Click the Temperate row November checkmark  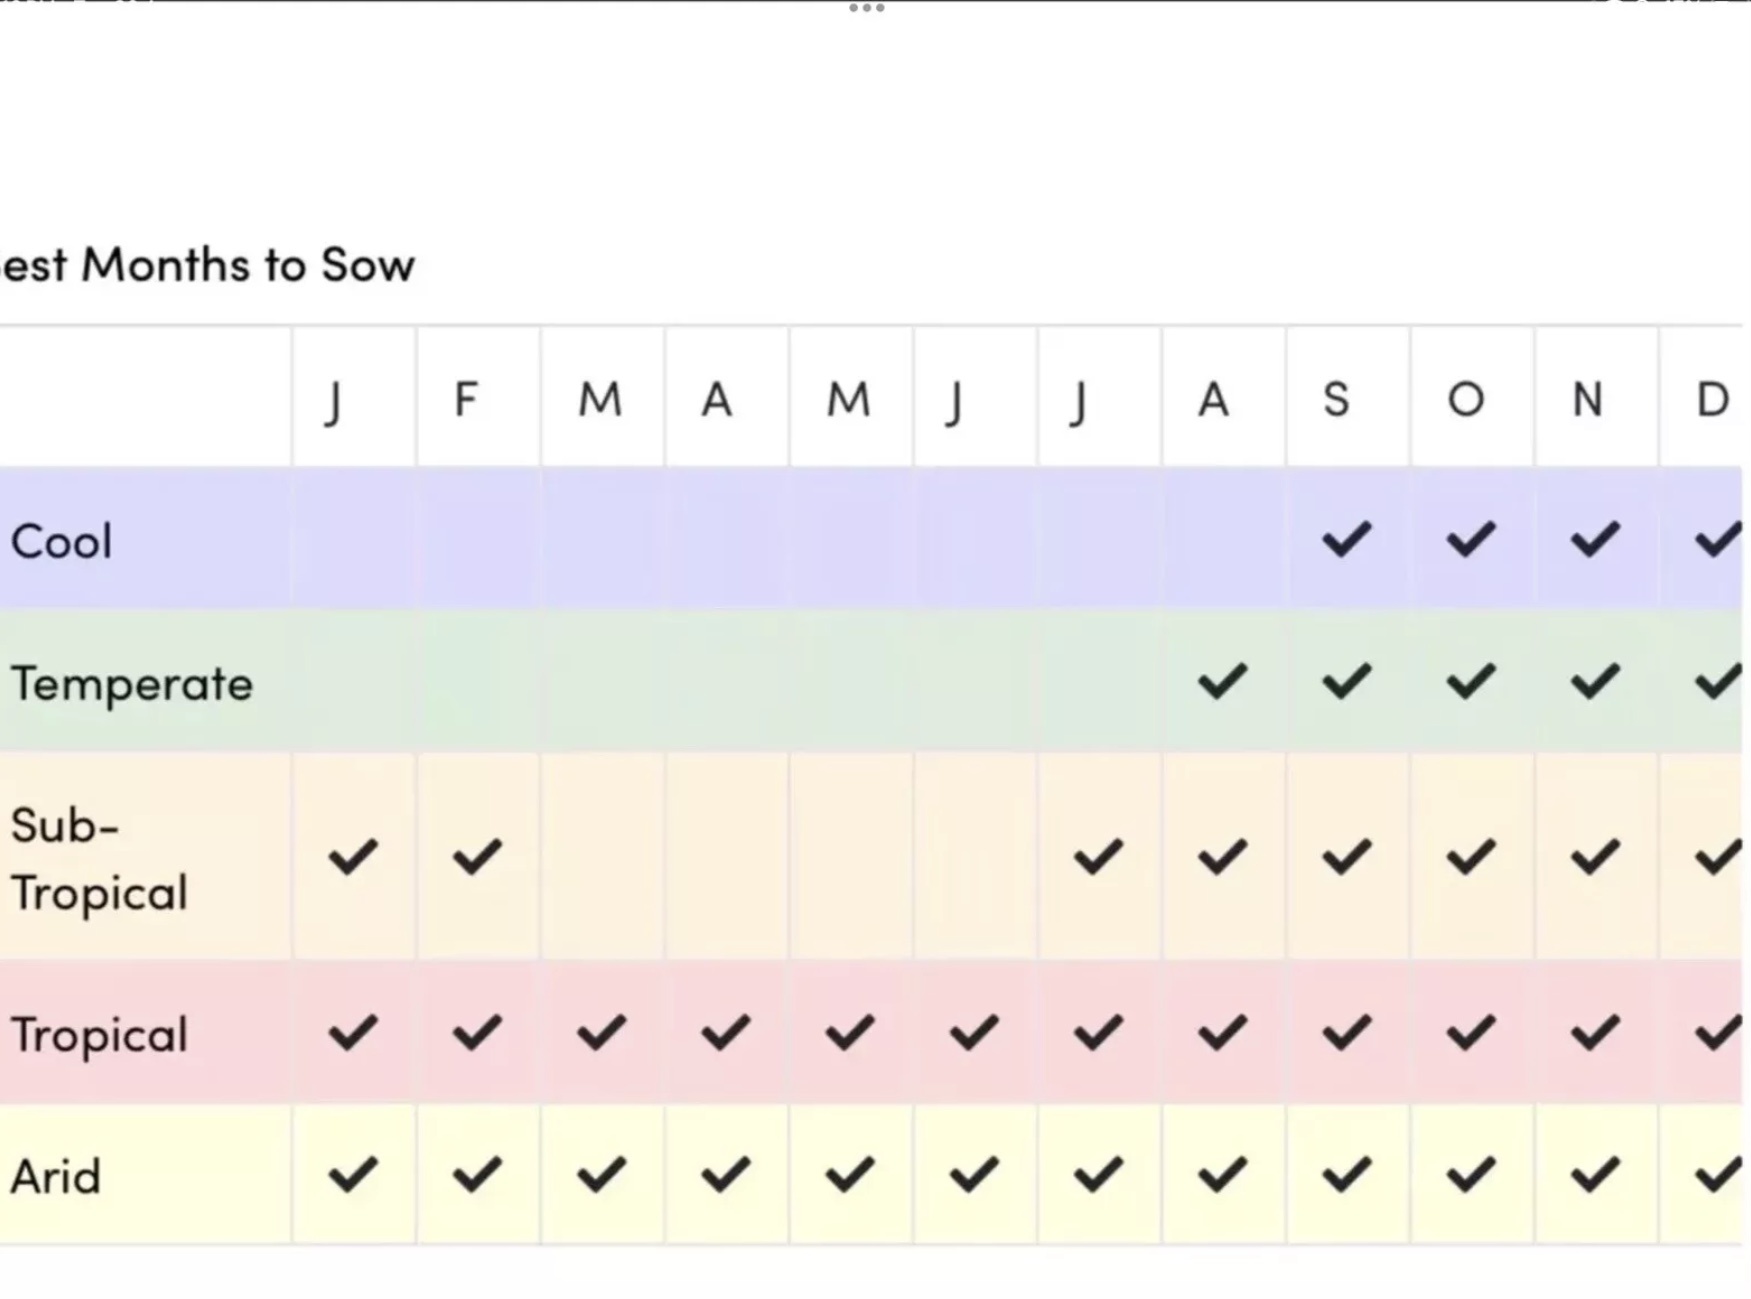click(1594, 682)
